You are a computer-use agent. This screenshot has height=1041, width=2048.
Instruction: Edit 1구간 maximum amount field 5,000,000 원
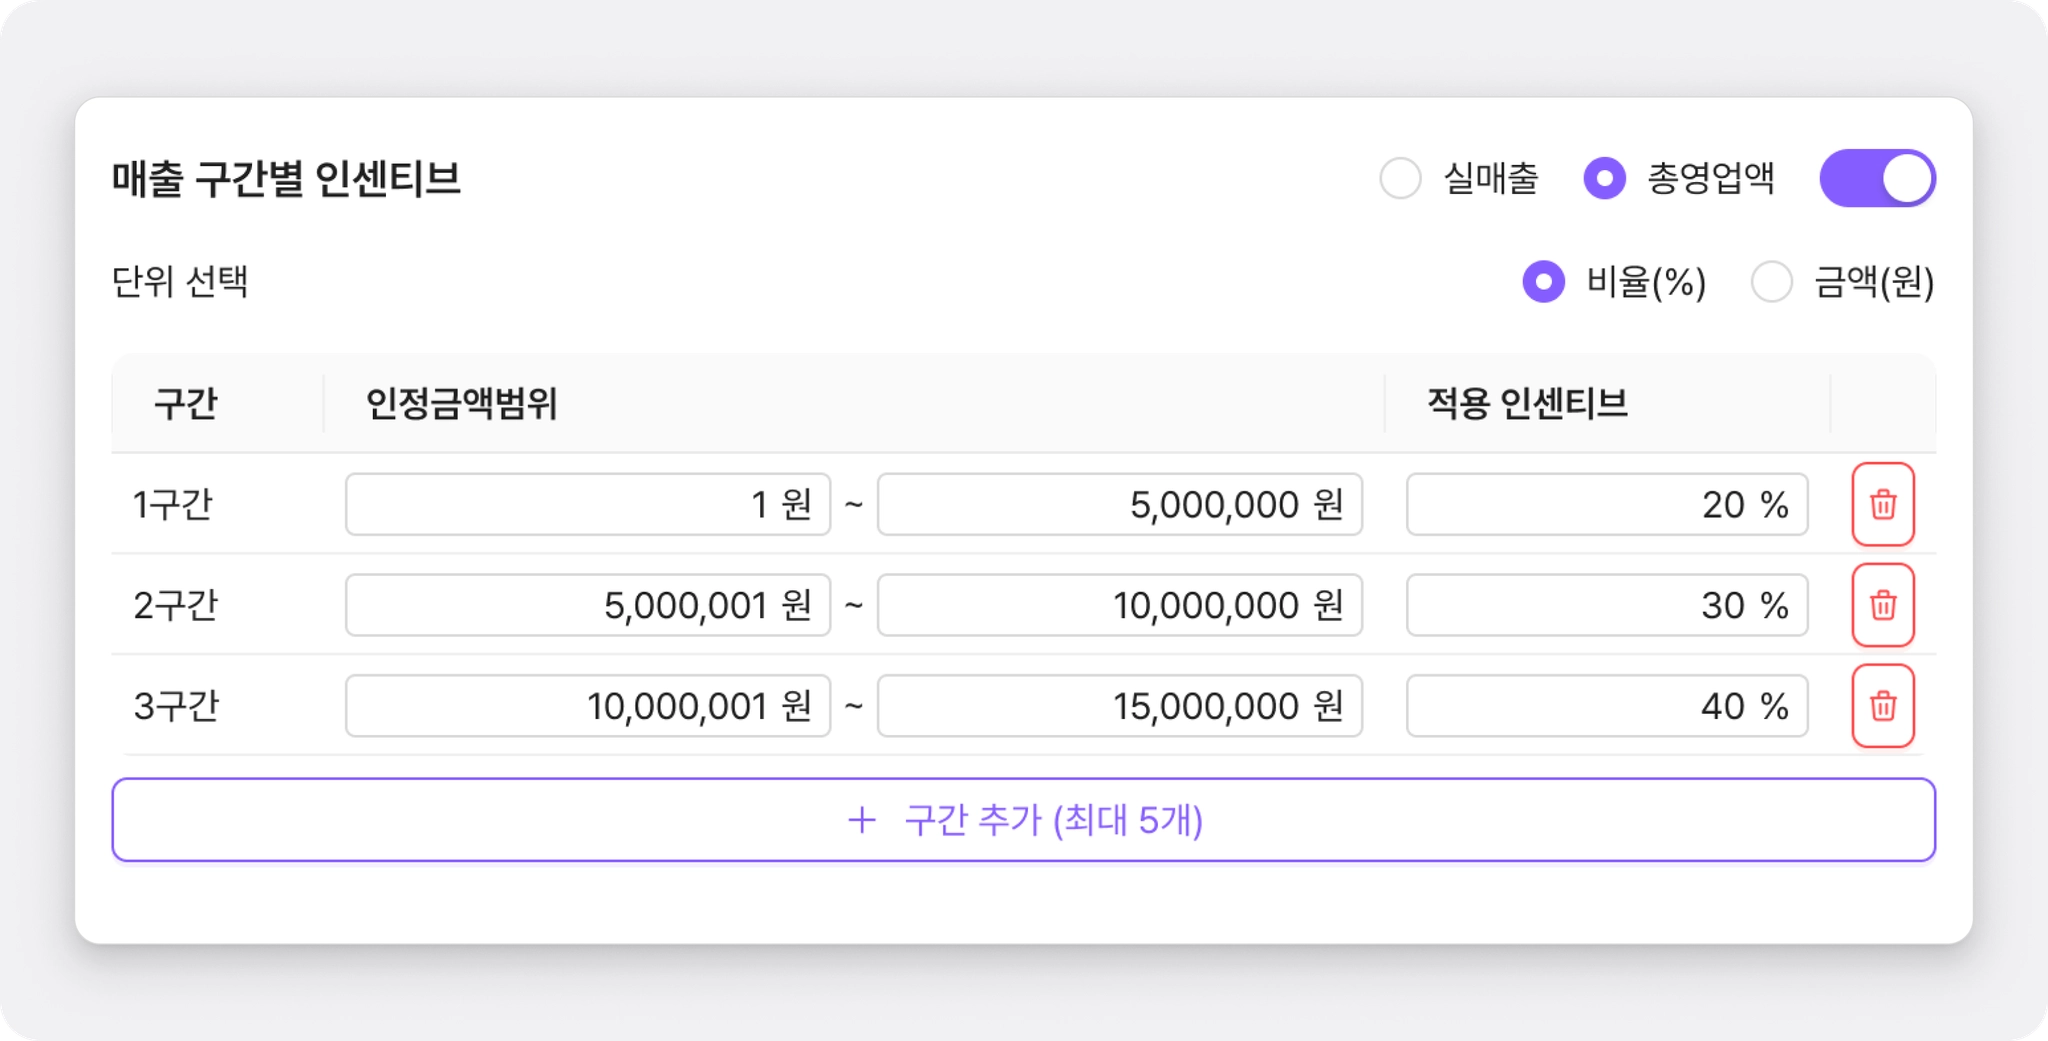pos(1120,504)
